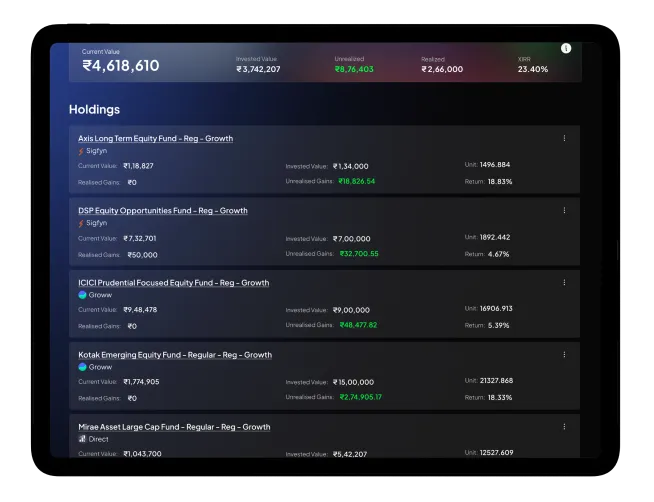Click Mirae current value ₹1,043,700
This screenshot has height=502, width=654.
coord(142,454)
